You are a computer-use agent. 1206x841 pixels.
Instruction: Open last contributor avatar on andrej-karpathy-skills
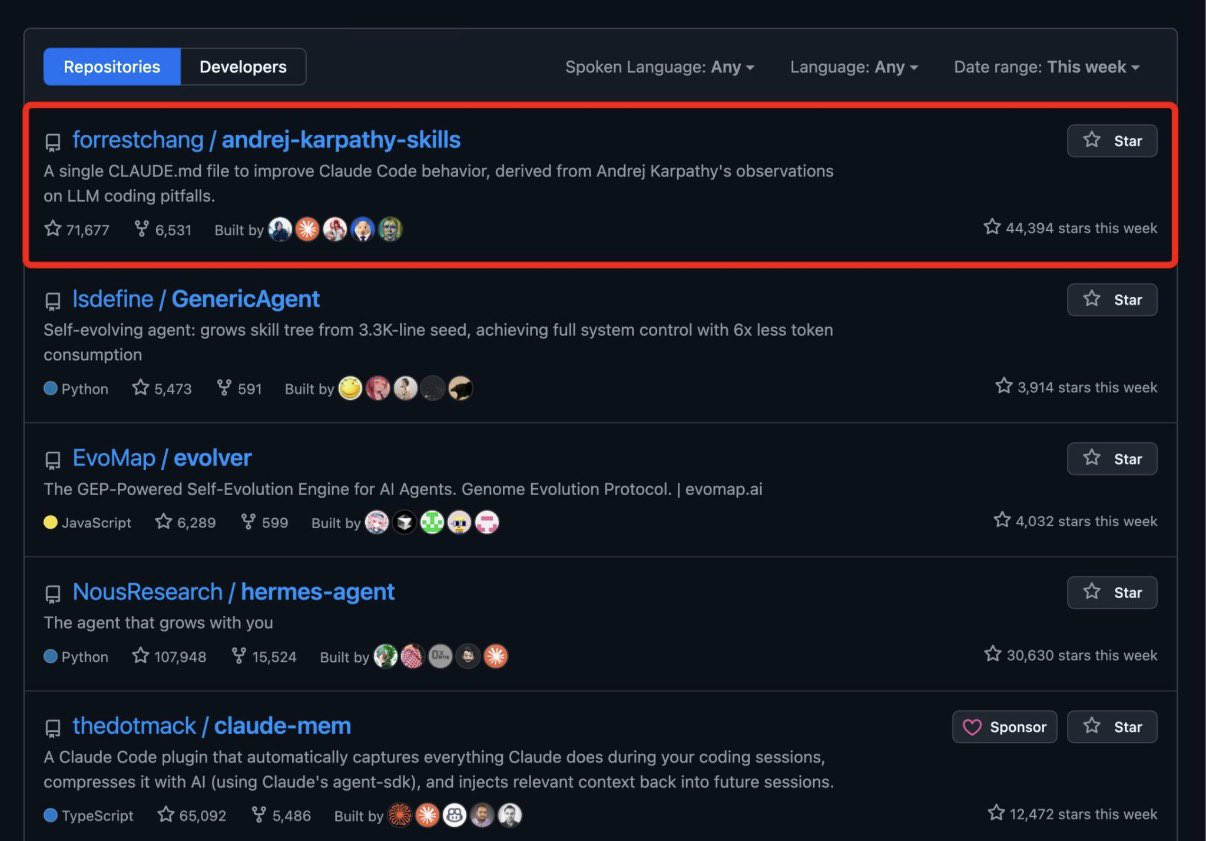(390, 230)
